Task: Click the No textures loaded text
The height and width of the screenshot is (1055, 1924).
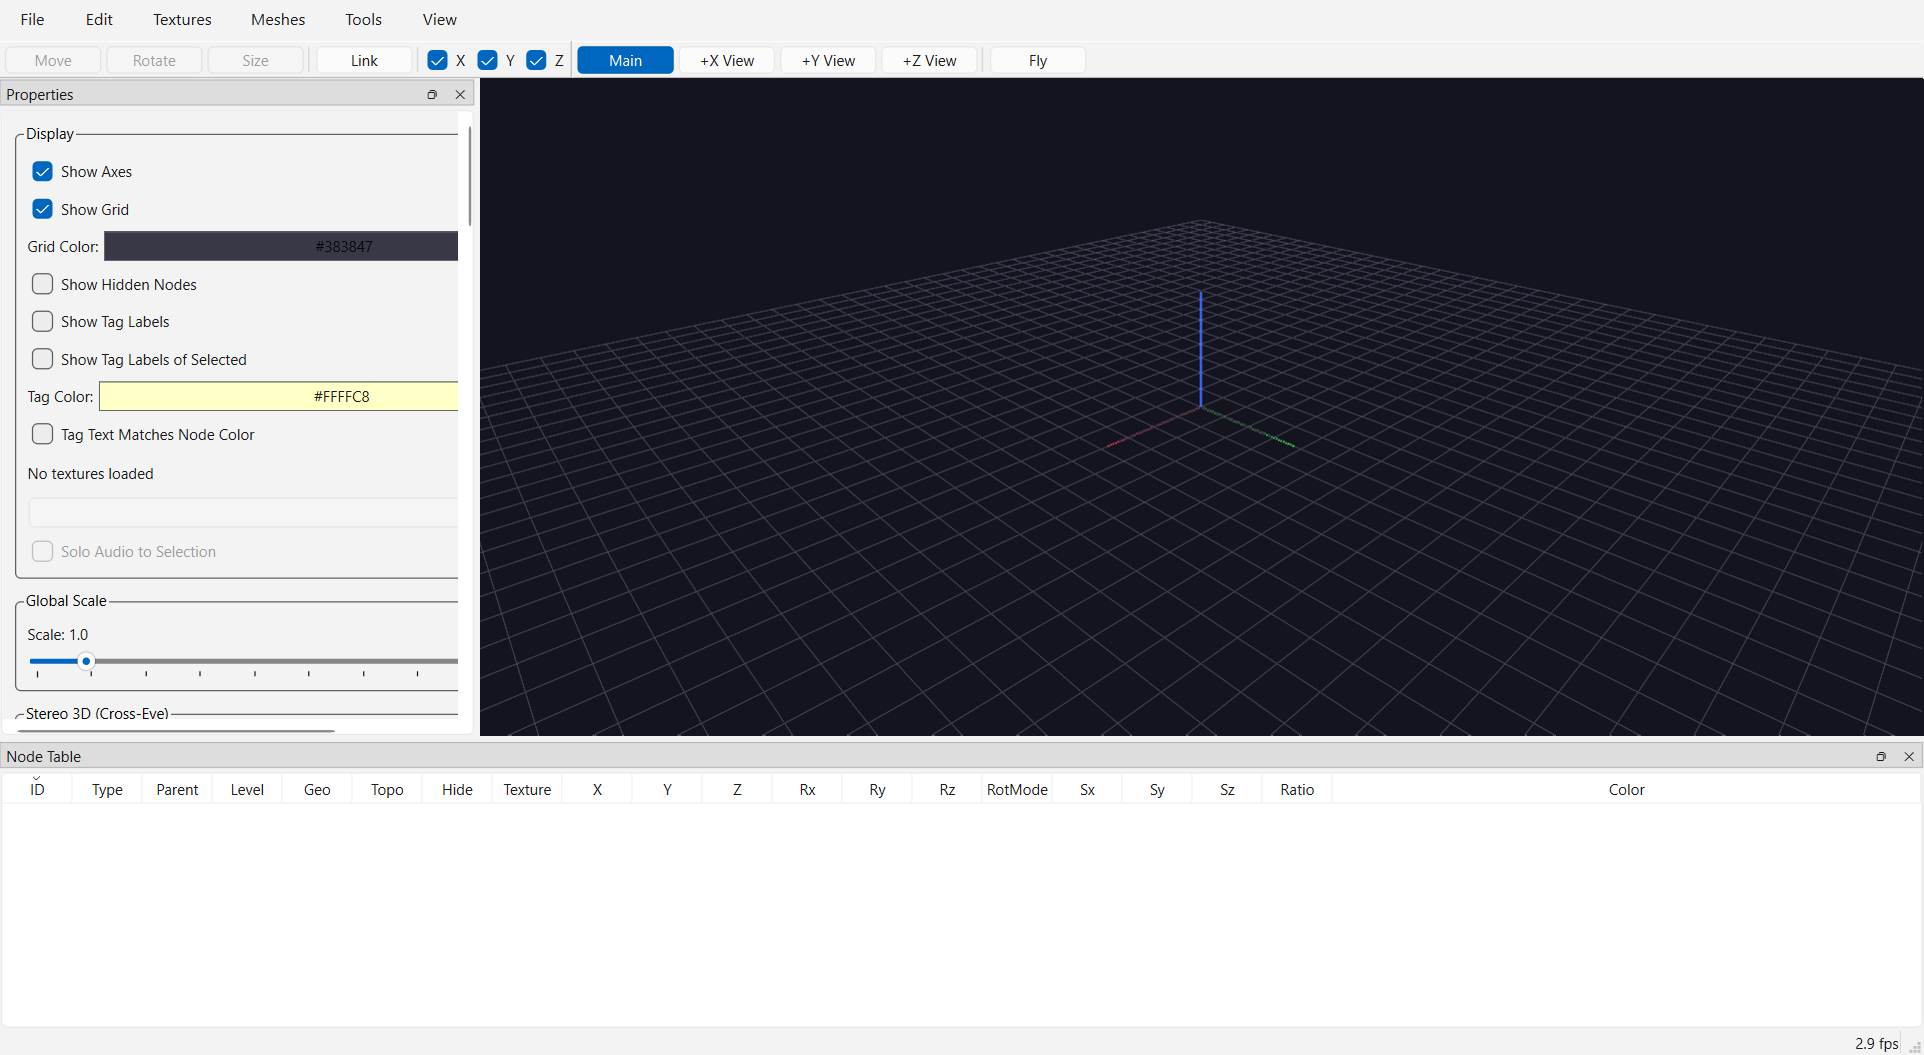Action: point(91,473)
